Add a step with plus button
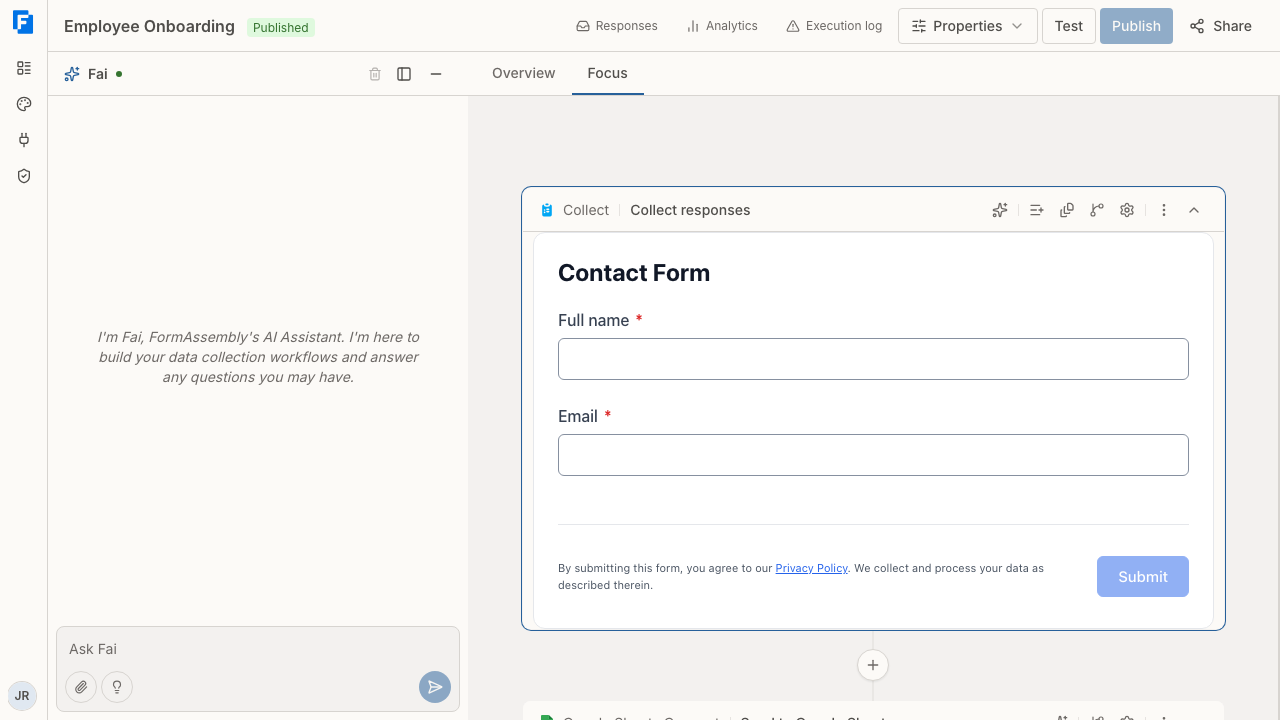The image size is (1280, 720). click(x=873, y=665)
